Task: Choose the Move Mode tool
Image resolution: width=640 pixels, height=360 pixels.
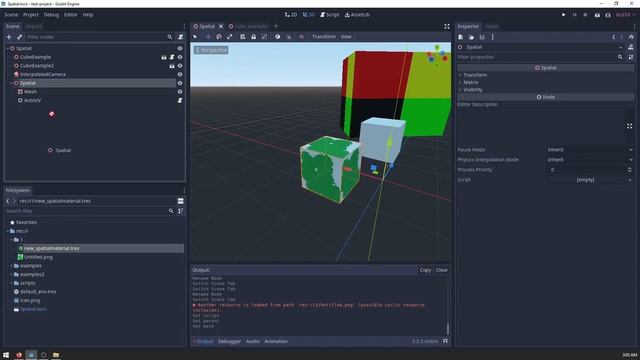Action: pyautogui.click(x=208, y=37)
